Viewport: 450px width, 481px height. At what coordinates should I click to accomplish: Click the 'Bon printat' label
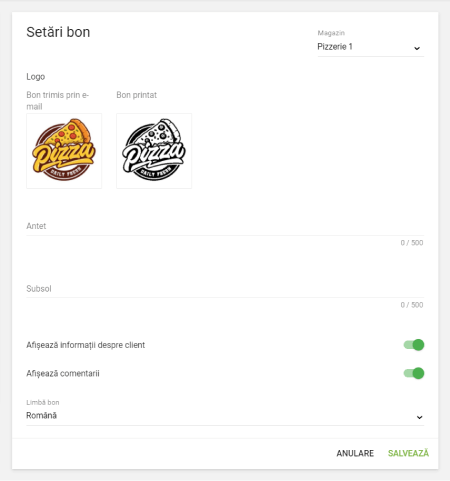(136, 95)
